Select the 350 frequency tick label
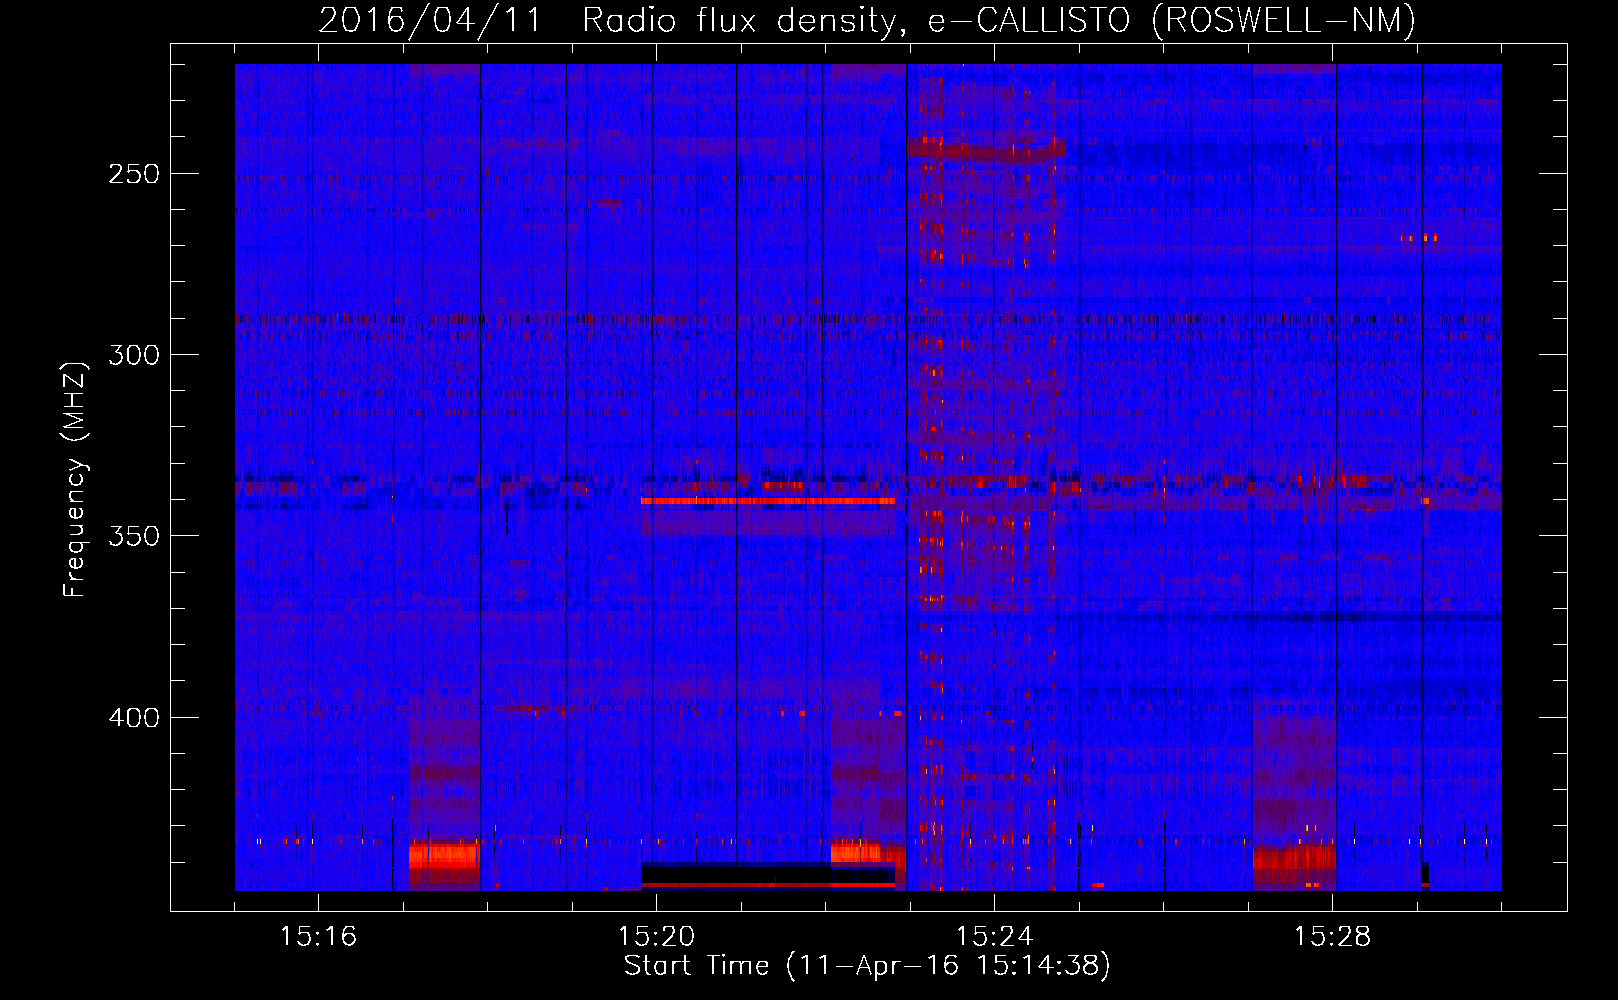This screenshot has width=1618, height=1000. coord(134,536)
